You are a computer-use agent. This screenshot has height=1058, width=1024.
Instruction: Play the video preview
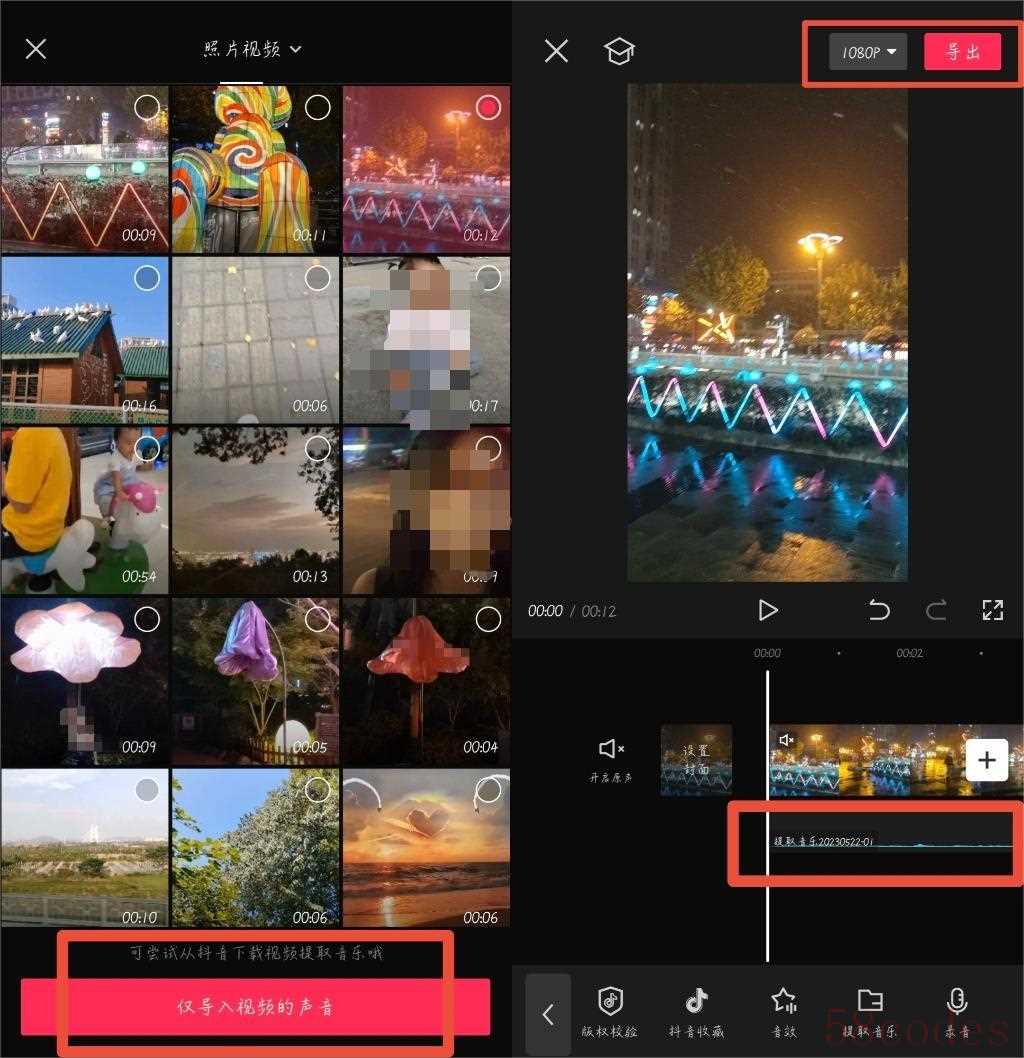pos(767,610)
